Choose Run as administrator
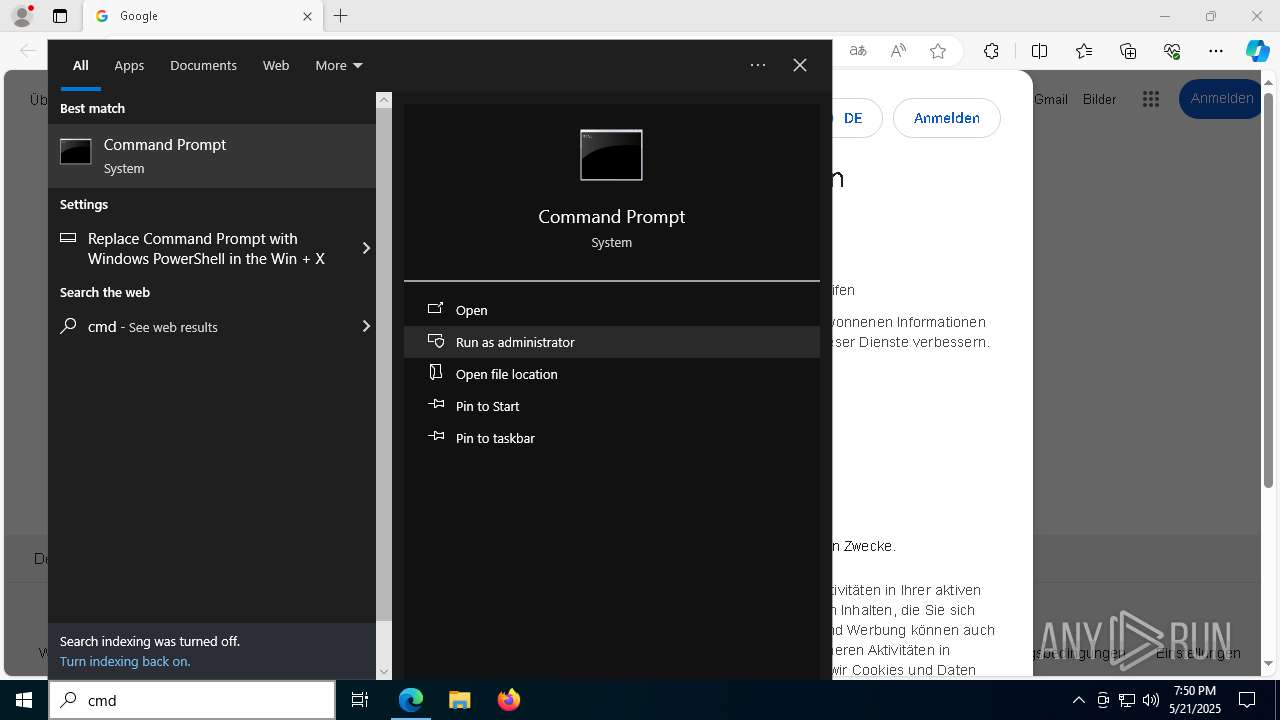The height and width of the screenshot is (720, 1280). click(x=611, y=342)
